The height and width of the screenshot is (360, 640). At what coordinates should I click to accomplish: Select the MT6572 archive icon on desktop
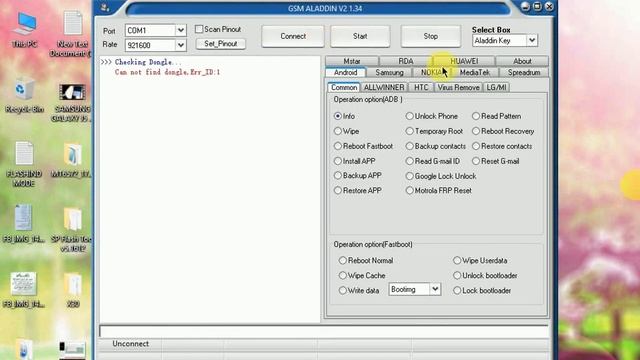[x=72, y=160]
